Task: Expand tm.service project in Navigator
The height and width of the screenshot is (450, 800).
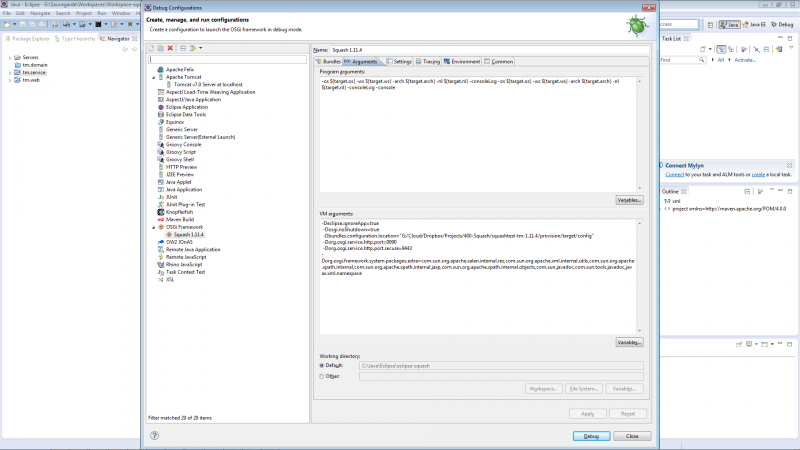Action: [10, 72]
